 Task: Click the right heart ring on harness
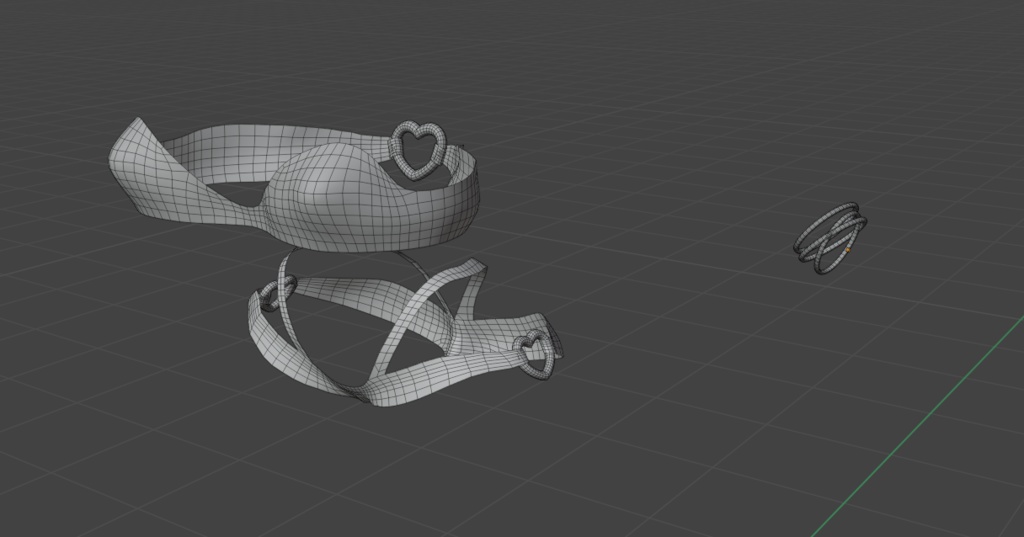[536, 355]
